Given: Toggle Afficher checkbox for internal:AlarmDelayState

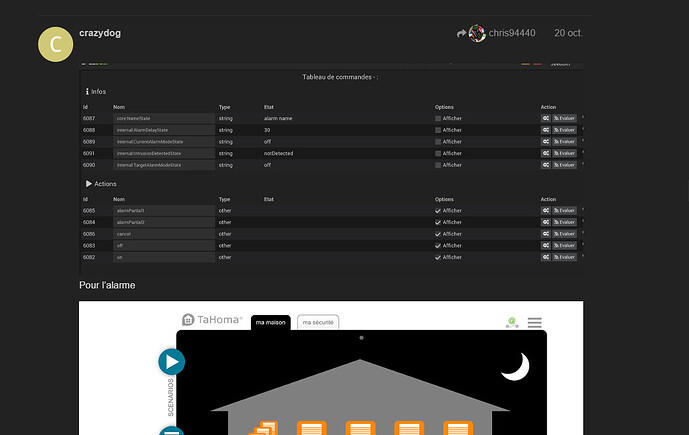Looking at the screenshot, I should (x=438, y=130).
